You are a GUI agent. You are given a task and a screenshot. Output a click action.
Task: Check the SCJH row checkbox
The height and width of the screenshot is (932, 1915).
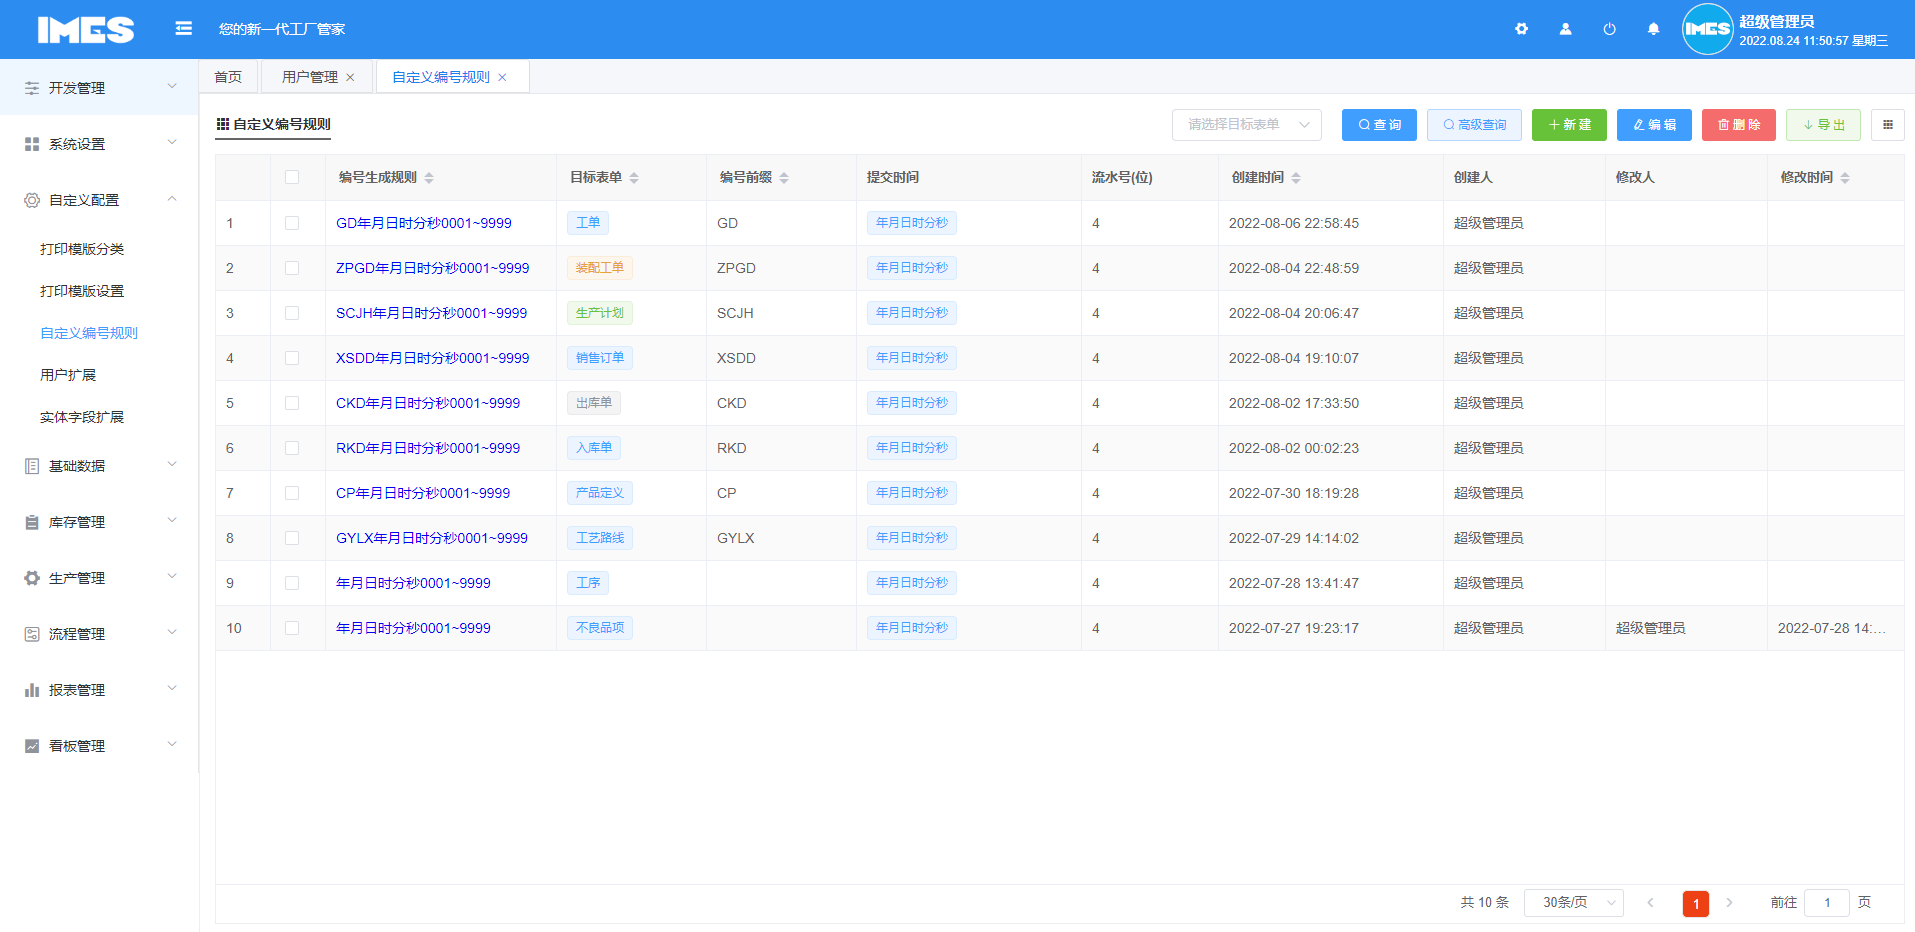point(292,313)
